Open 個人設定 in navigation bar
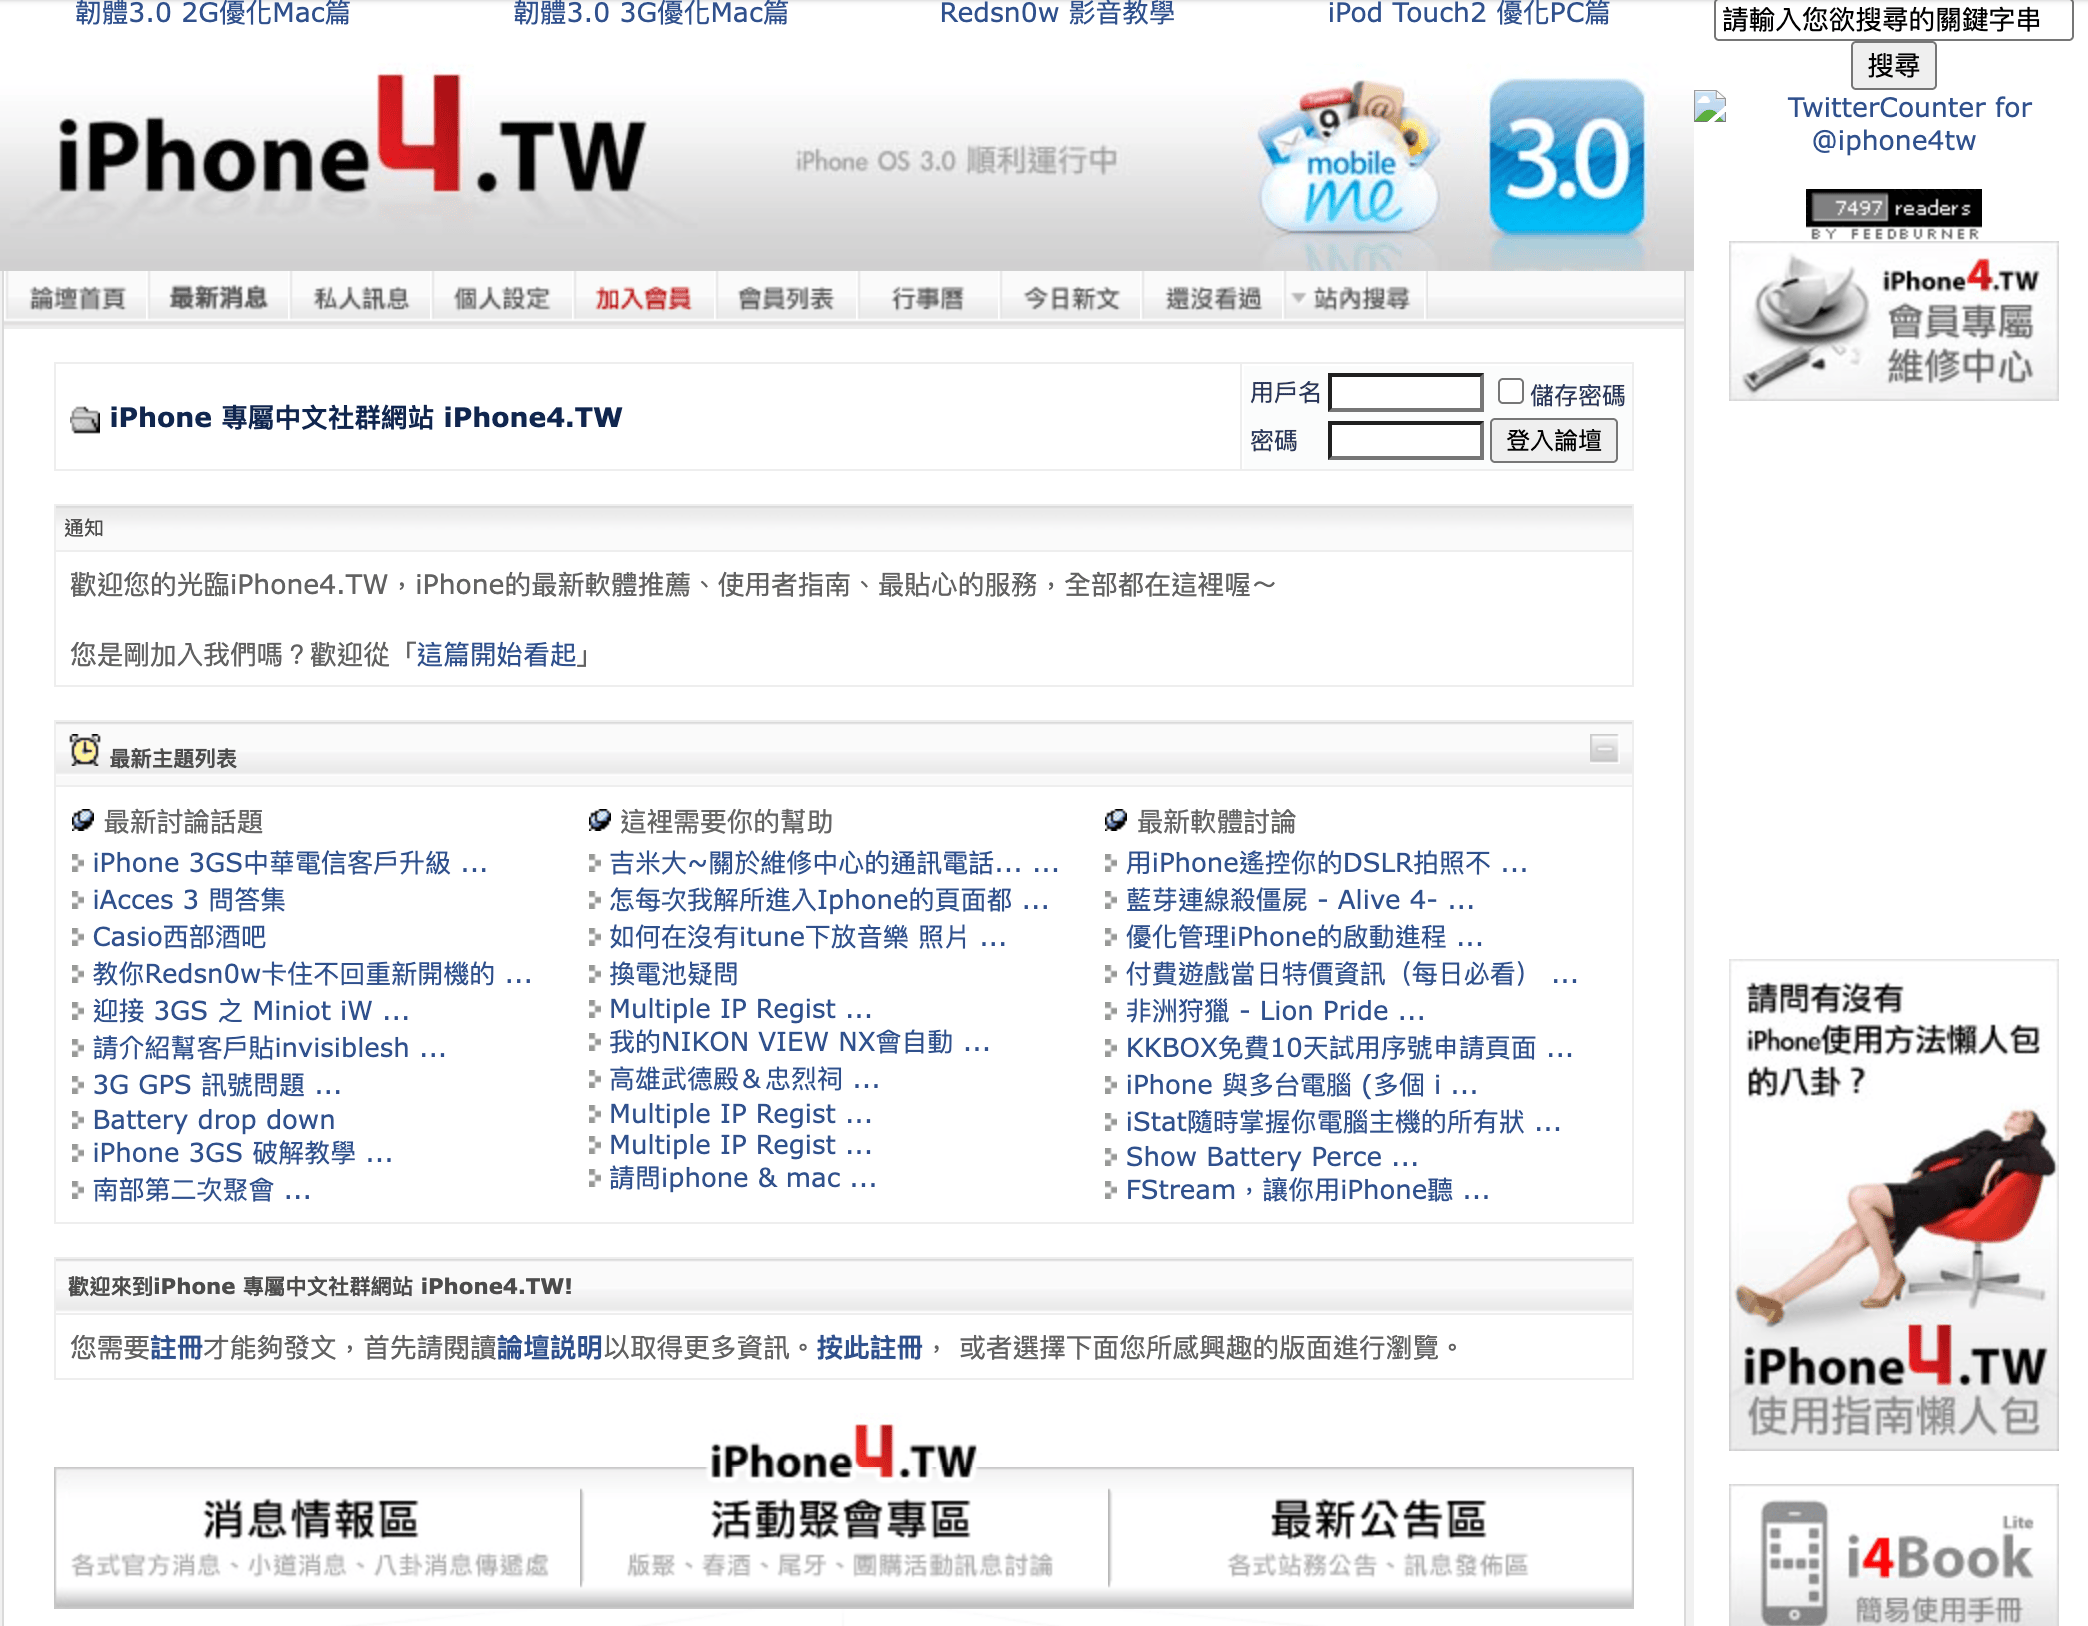The width and height of the screenshot is (2088, 1626). click(x=503, y=298)
